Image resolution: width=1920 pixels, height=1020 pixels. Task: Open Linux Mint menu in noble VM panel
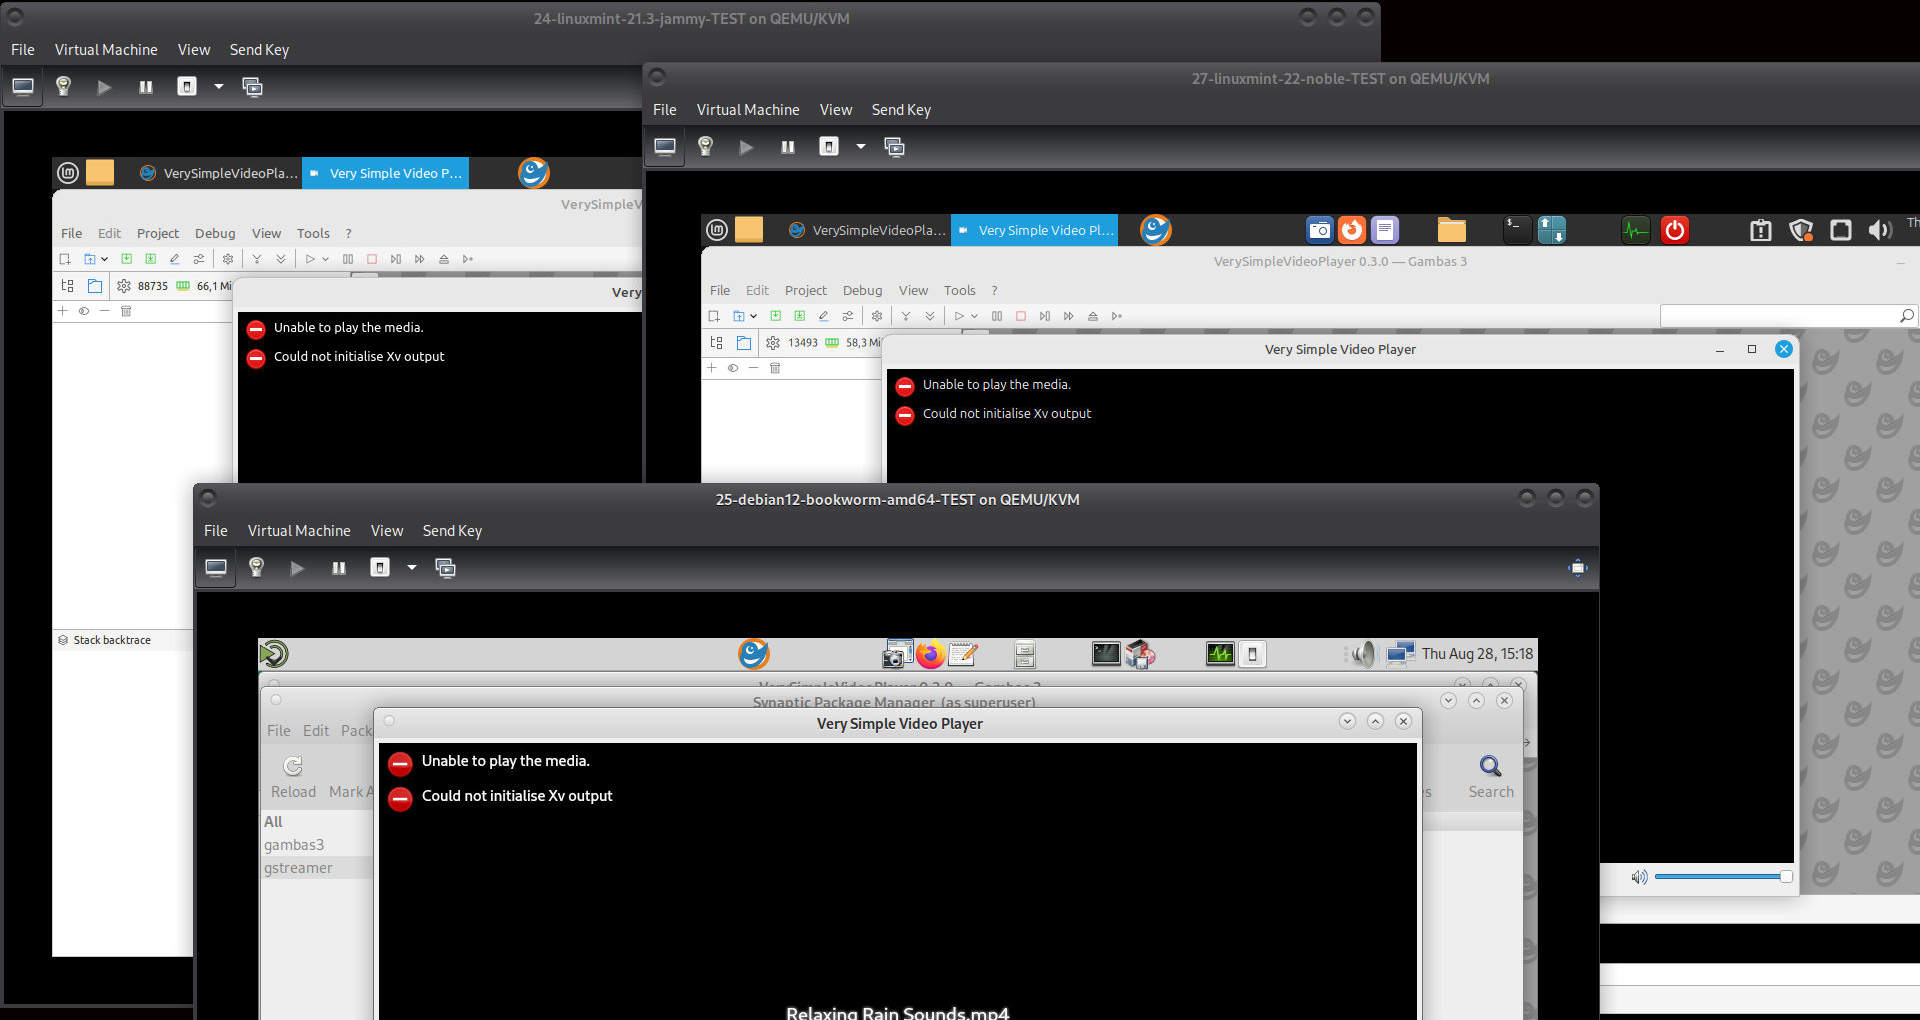[x=717, y=230]
